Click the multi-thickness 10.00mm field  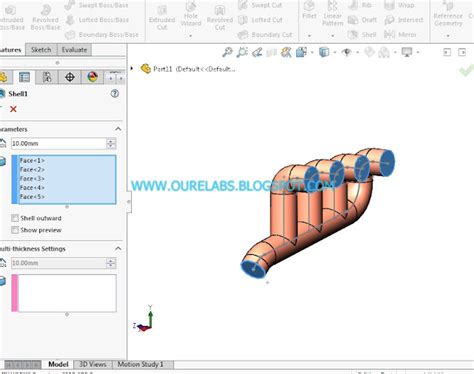point(59,263)
